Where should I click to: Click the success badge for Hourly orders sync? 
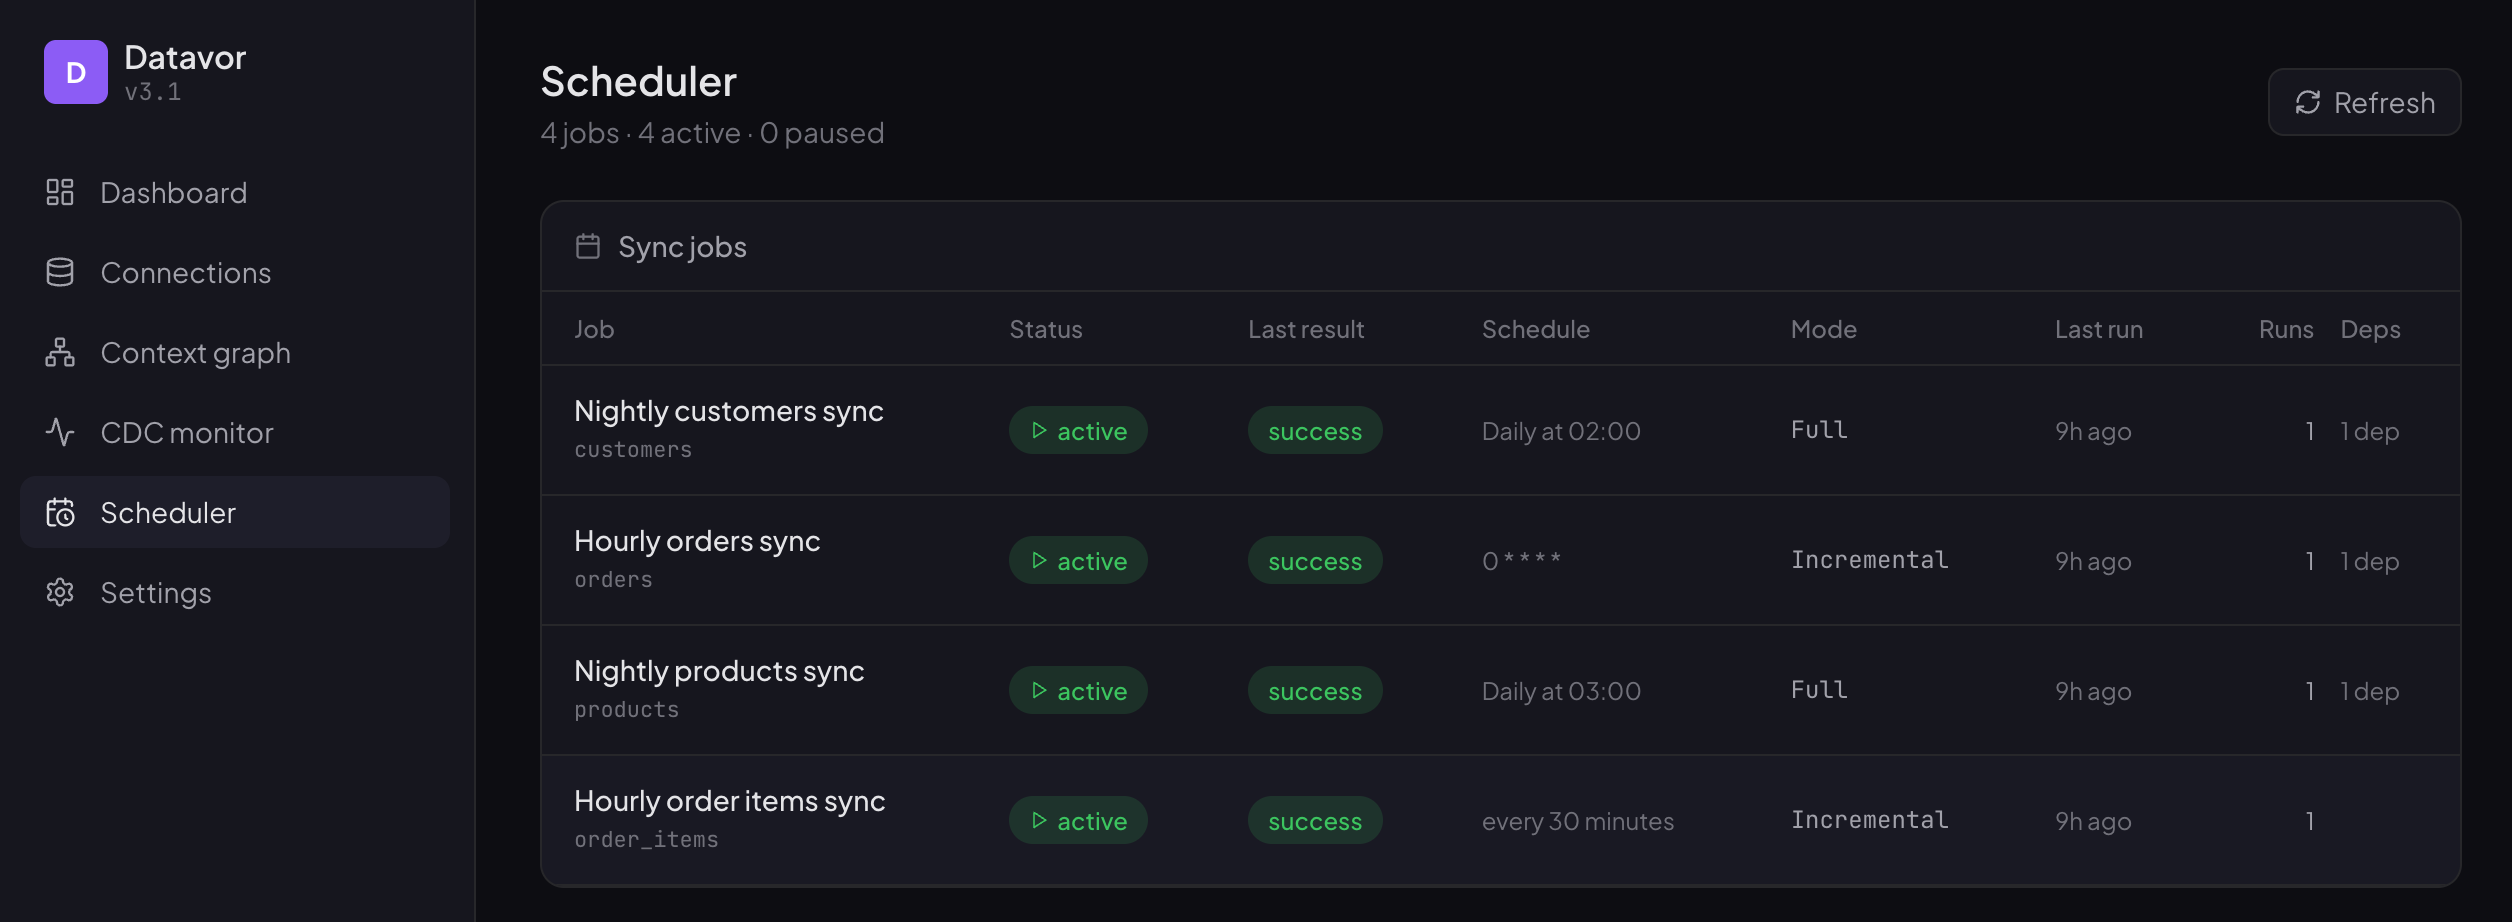point(1315,560)
